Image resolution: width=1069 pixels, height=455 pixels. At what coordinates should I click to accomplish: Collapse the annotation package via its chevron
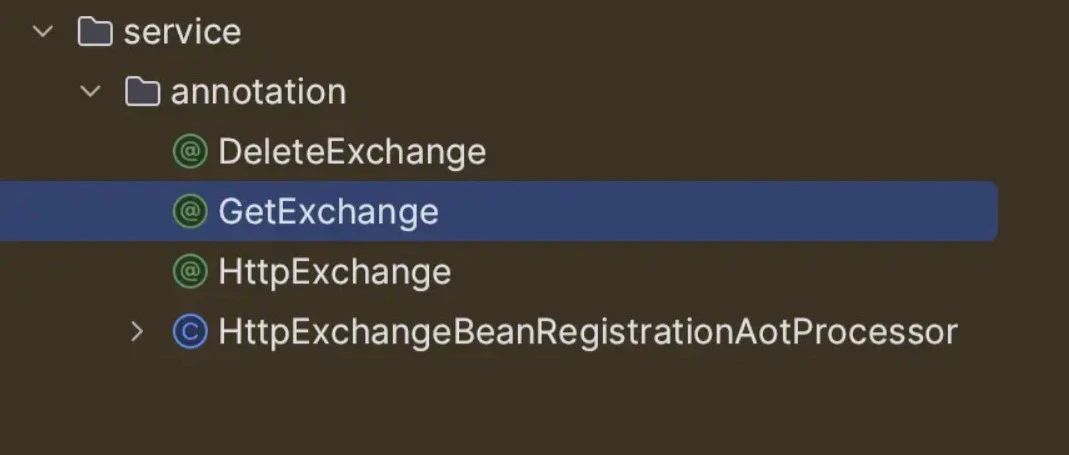tap(90, 91)
